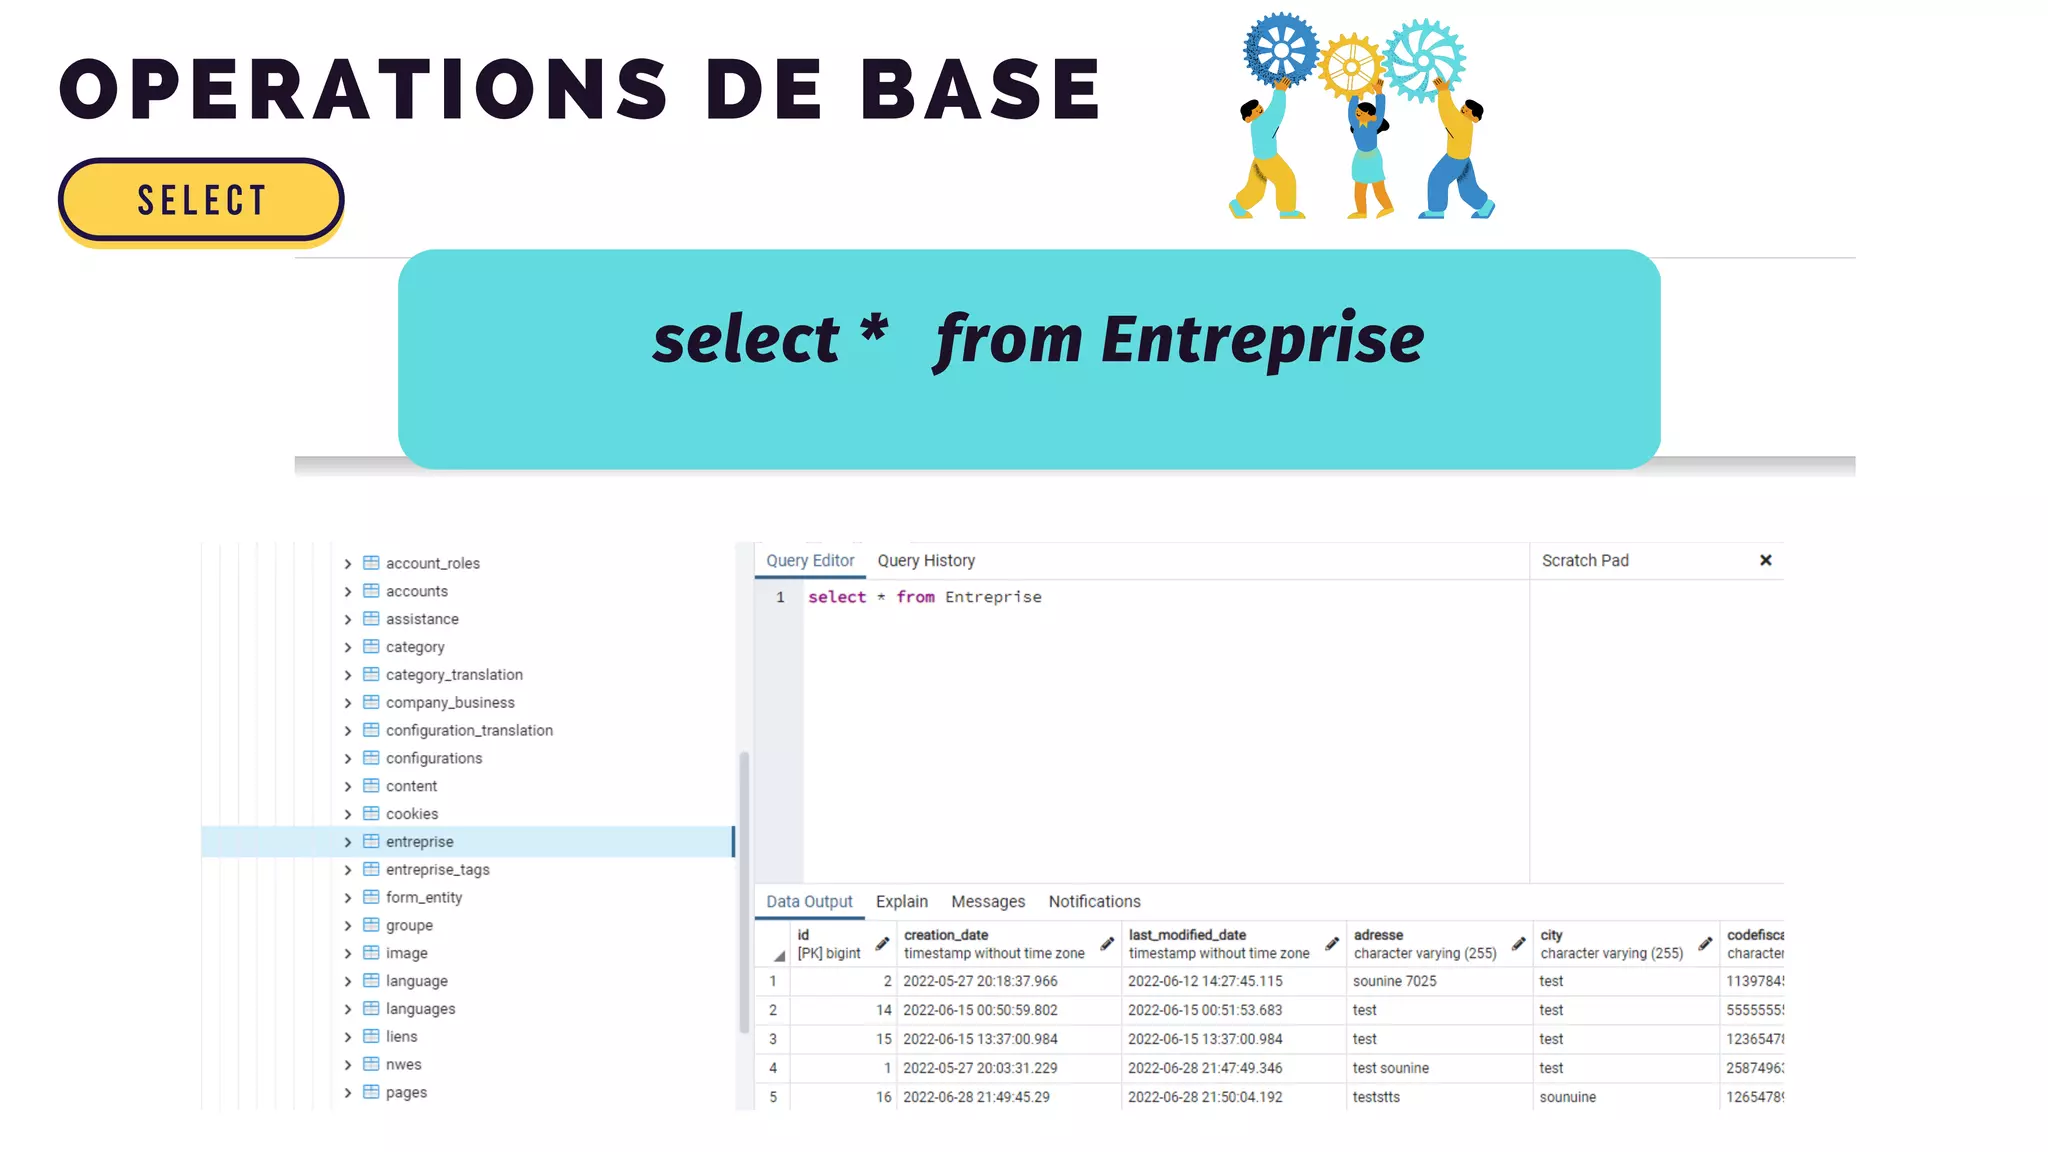Close the Scratch Pad panel
2048x1152 pixels.
coord(1765,561)
